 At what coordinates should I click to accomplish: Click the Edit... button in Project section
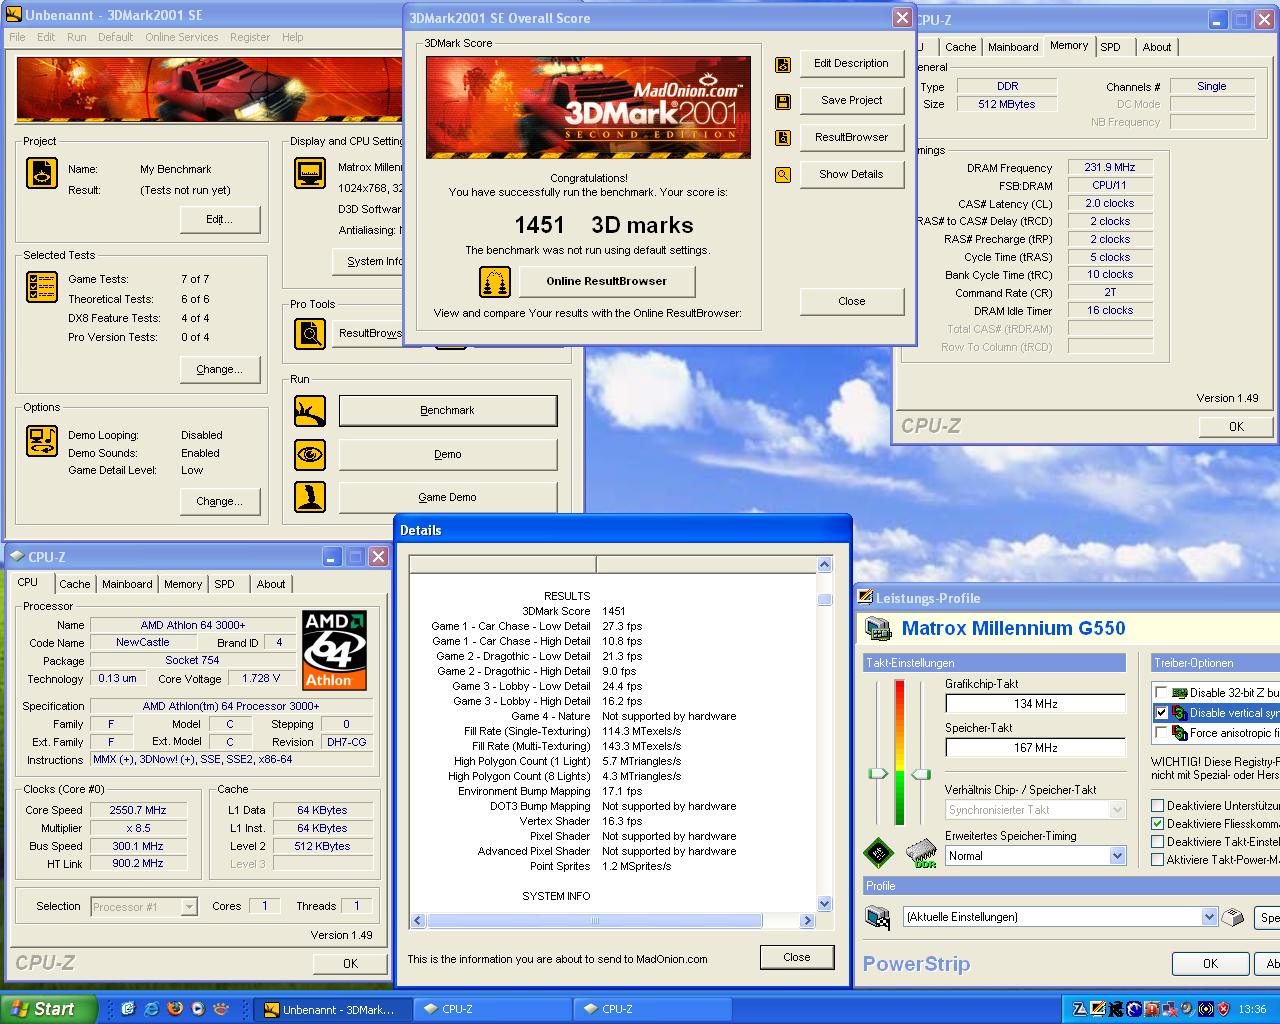220,219
